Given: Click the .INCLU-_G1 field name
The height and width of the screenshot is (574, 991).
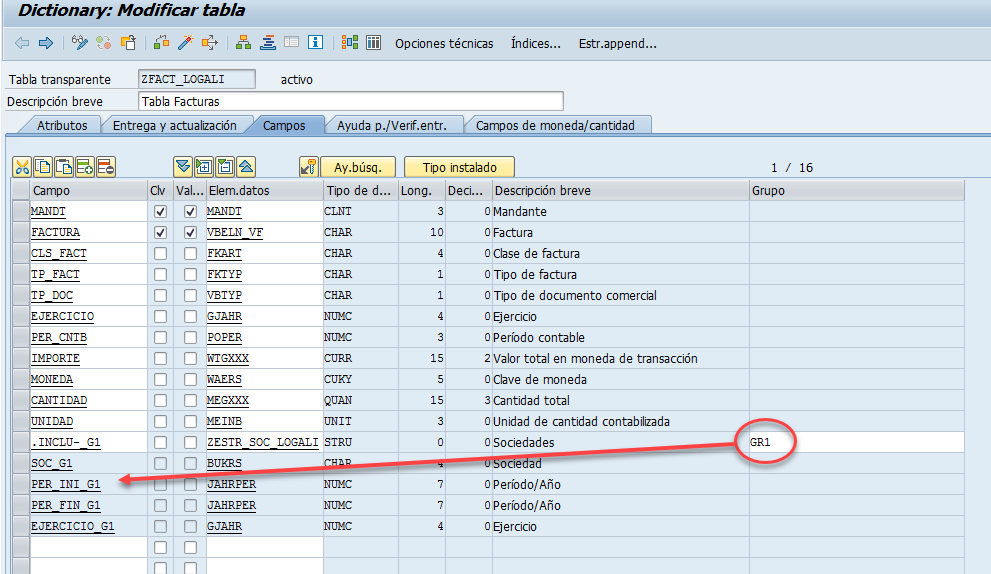Looking at the screenshot, I should coord(66,443).
